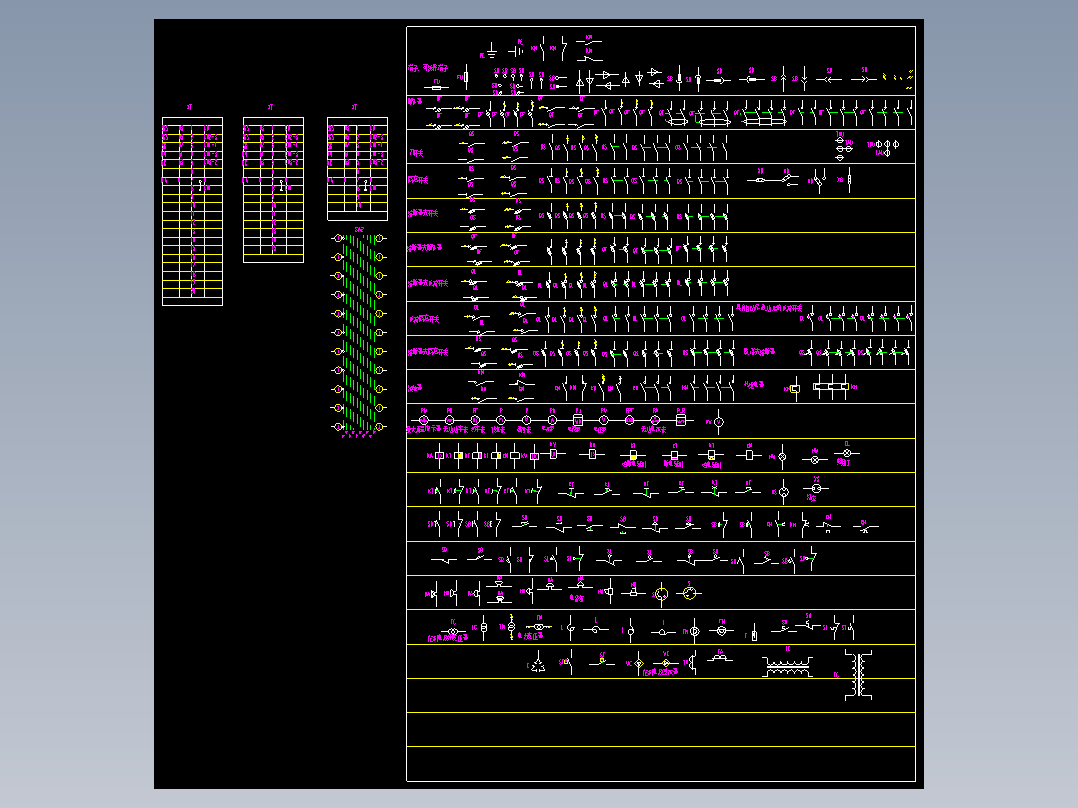Click the dashed triangle symbol in bottom row
Viewport: 1078px width, 808px height.
coord(538,664)
